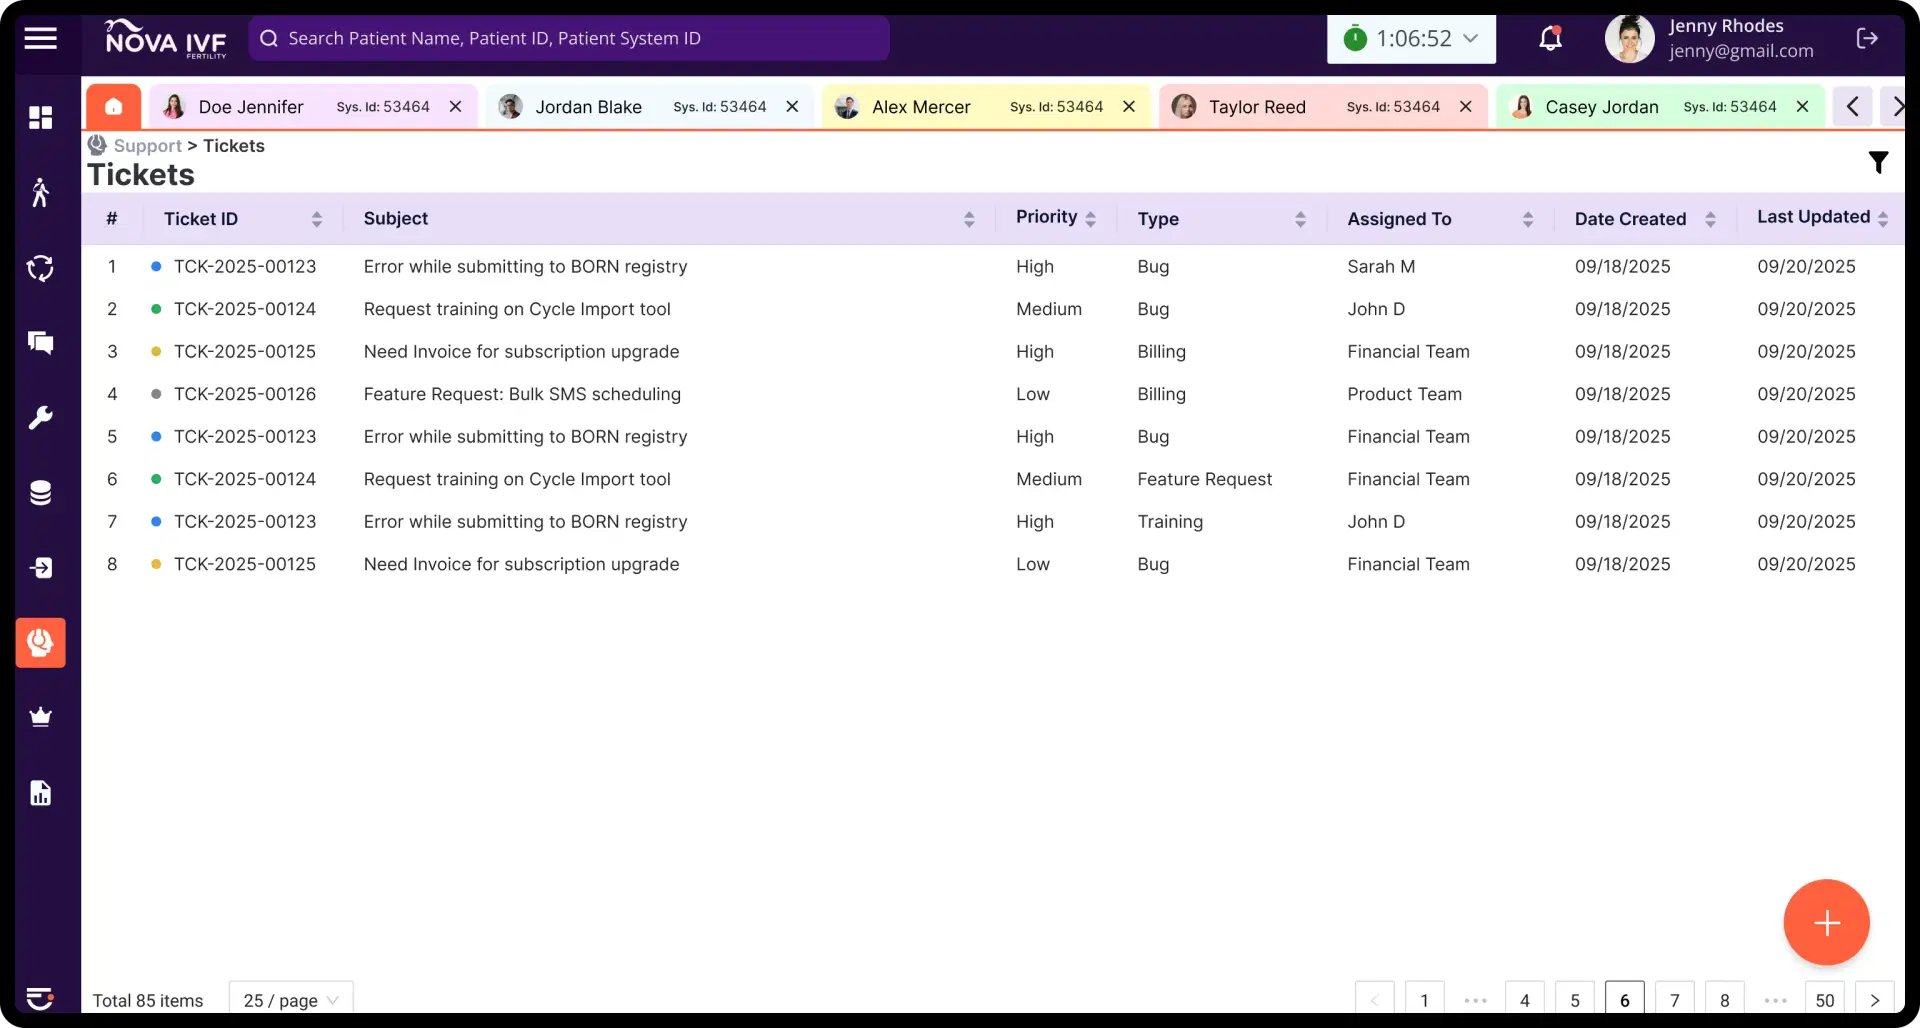
Task: Click the orange home tab button
Action: tap(113, 107)
